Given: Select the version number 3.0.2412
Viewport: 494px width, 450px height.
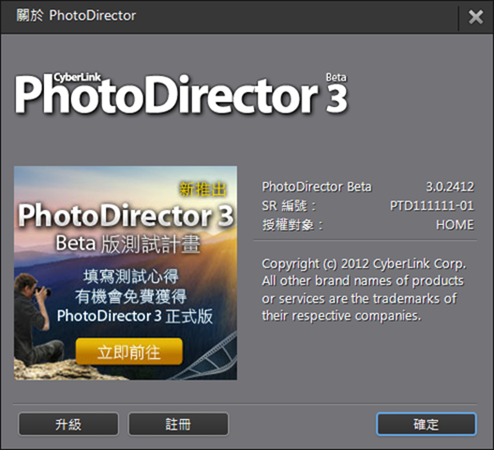Looking at the screenshot, I should [x=450, y=187].
